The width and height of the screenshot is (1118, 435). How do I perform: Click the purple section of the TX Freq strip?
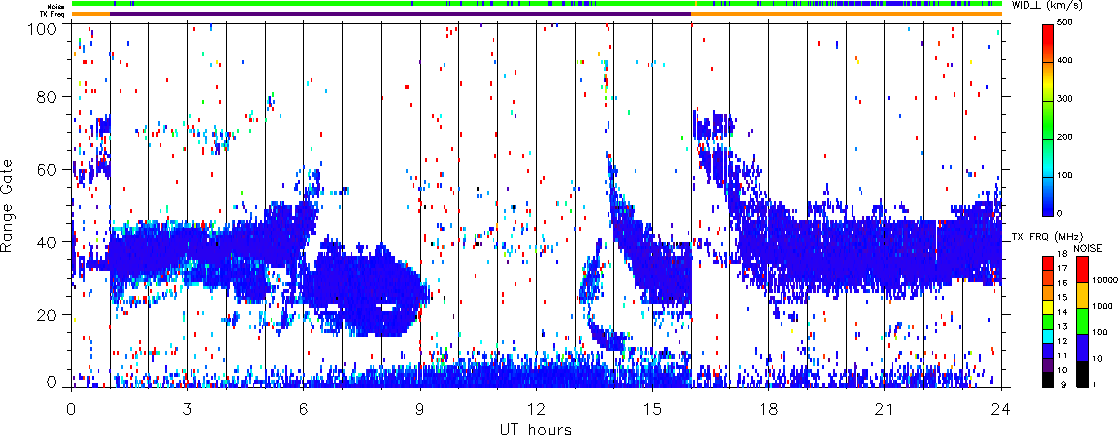pyautogui.click(x=401, y=14)
